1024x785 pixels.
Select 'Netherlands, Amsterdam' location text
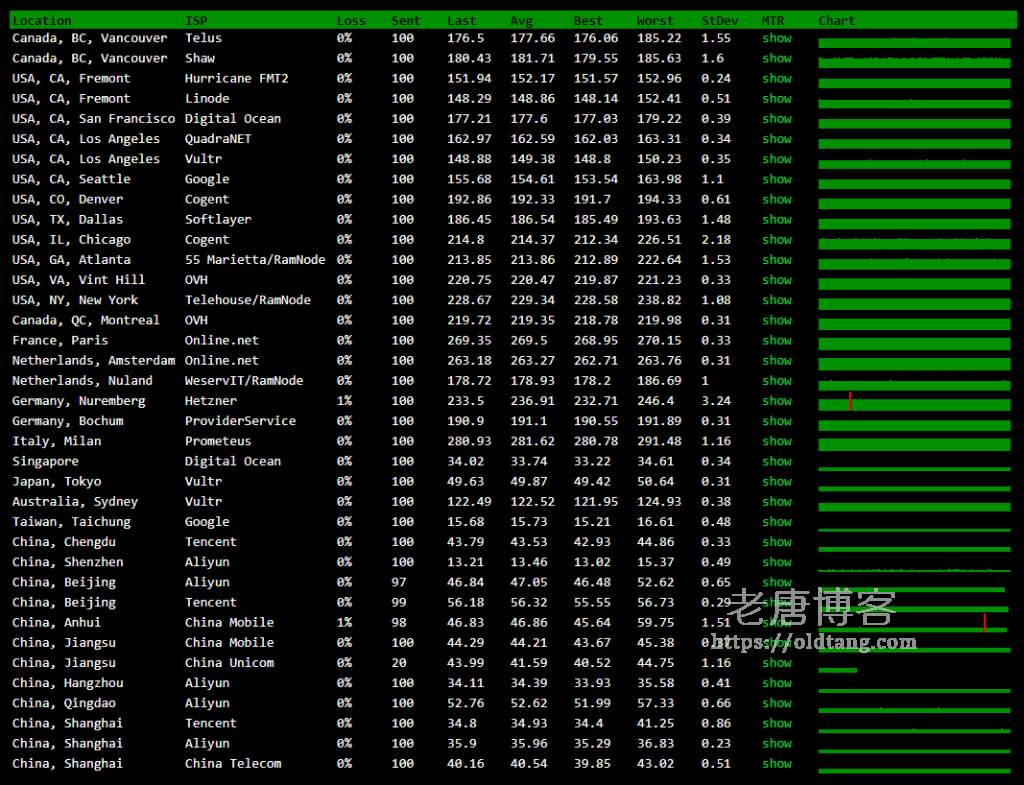[x=93, y=360]
